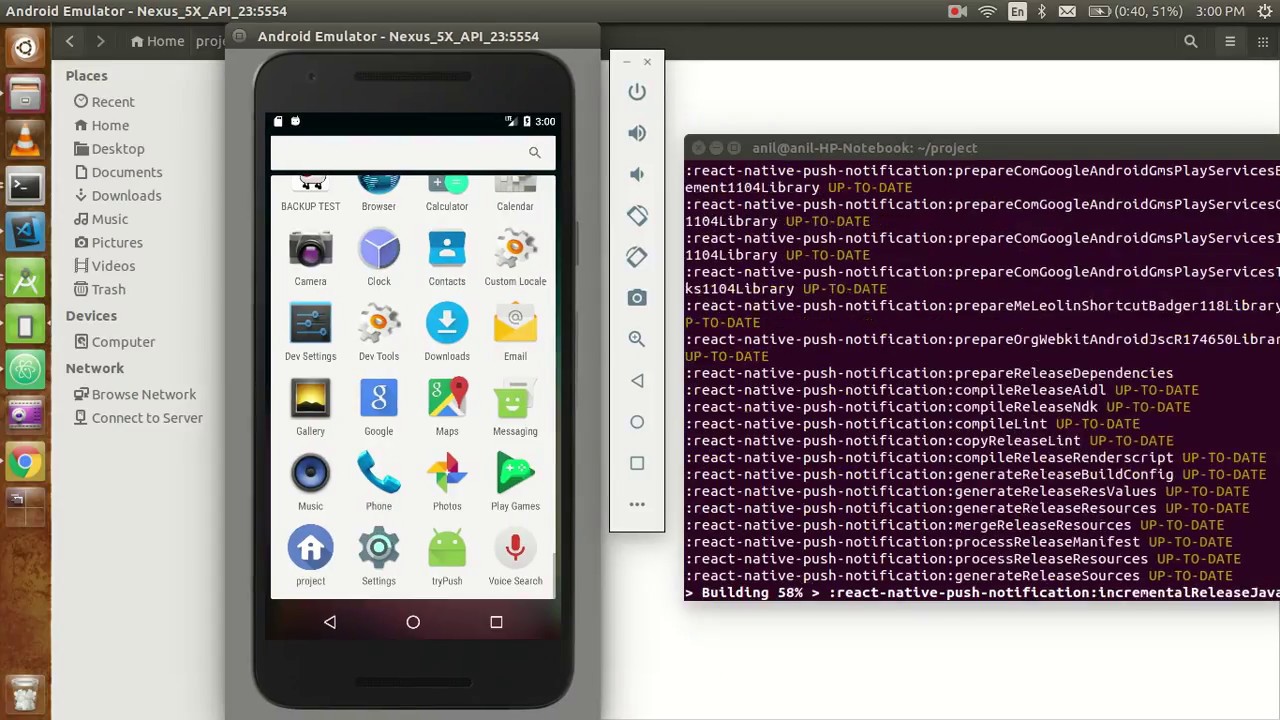Open the file manager hamburger menu
The image size is (1280, 720).
click(x=1230, y=41)
